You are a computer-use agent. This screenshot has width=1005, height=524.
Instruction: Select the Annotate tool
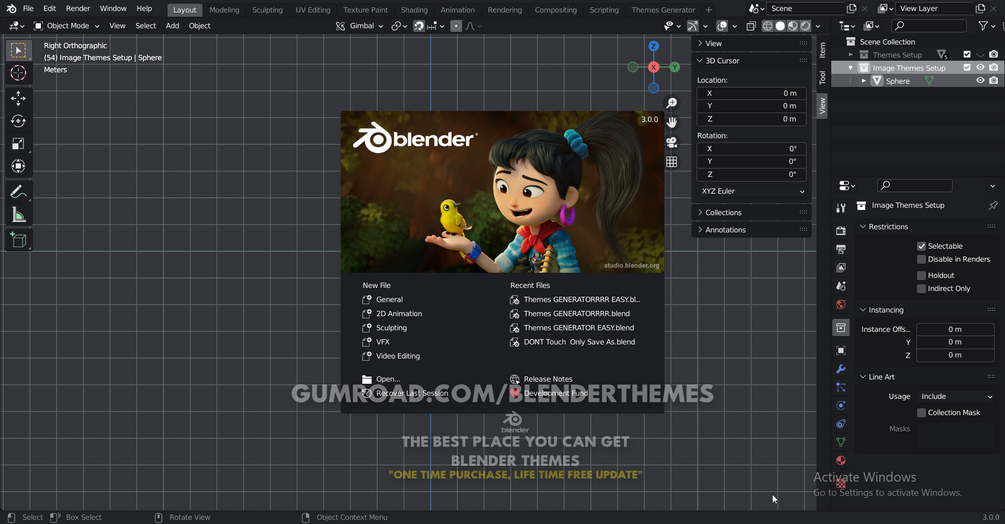coord(18,192)
